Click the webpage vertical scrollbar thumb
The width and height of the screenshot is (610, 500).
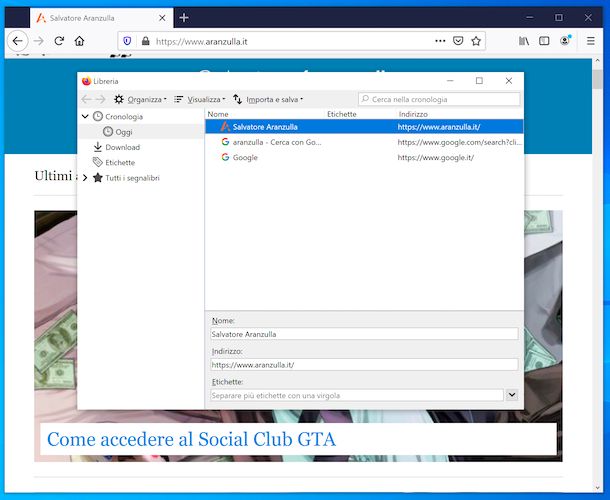[598, 79]
